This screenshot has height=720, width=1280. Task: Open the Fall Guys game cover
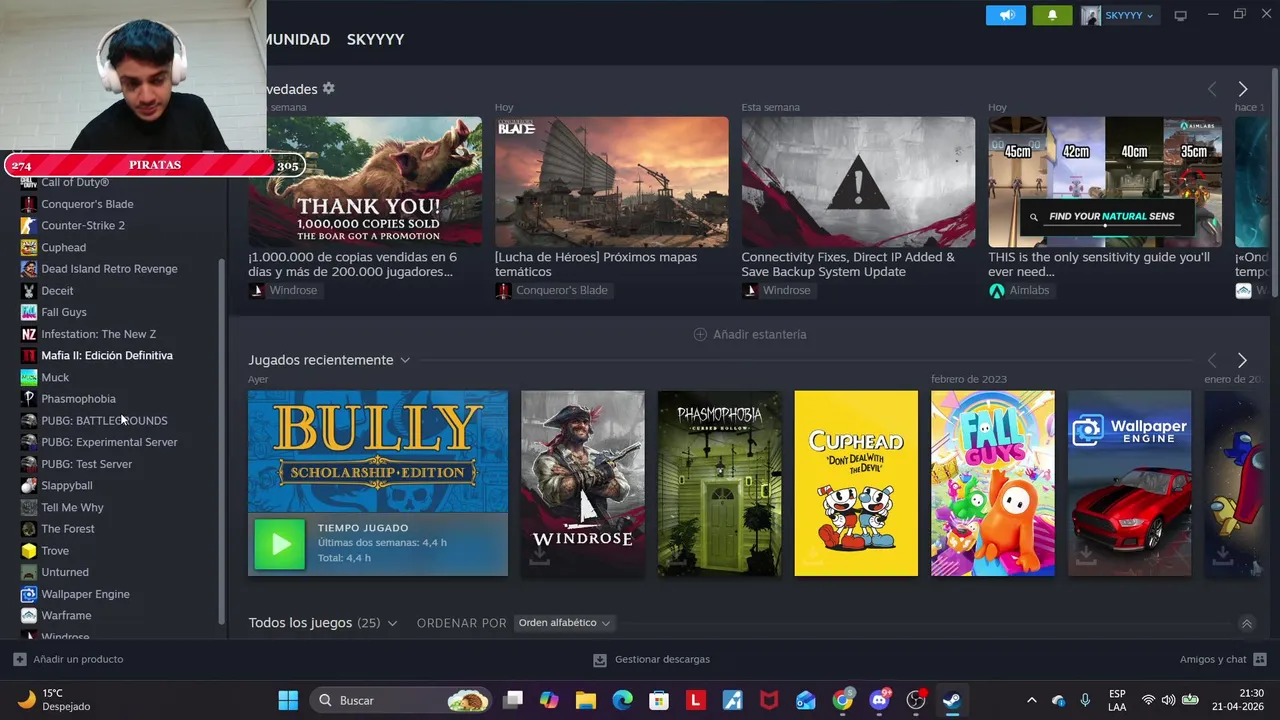(993, 483)
